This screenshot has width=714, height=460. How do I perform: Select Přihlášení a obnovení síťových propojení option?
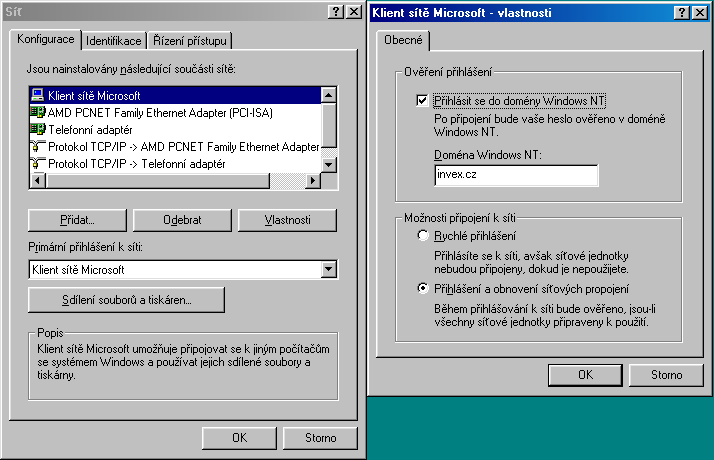(423, 288)
